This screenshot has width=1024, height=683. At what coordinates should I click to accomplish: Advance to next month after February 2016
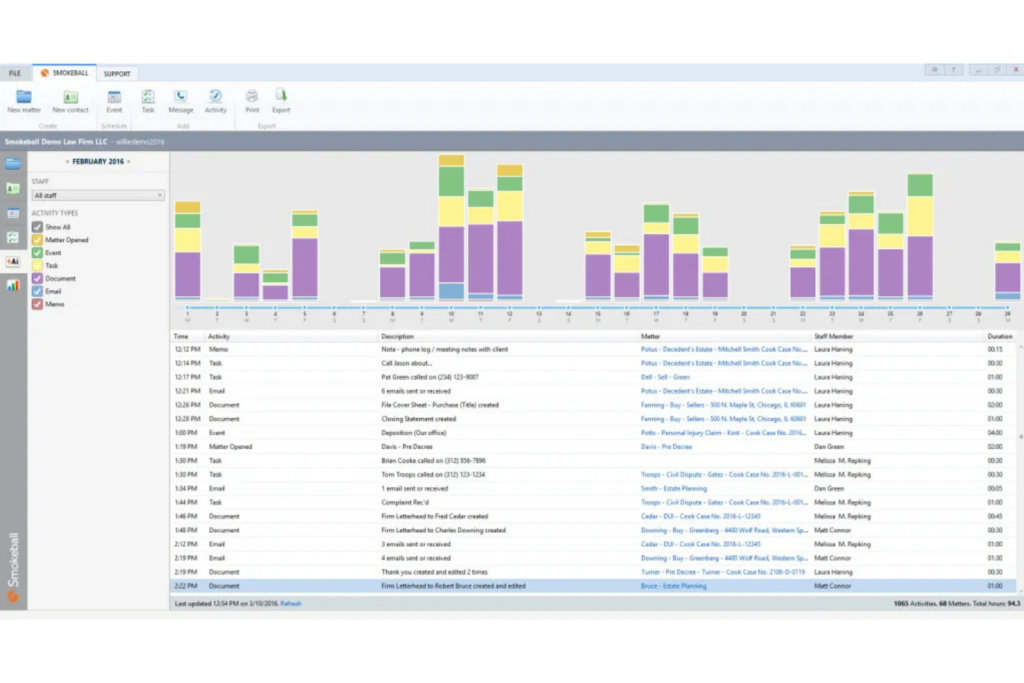coord(129,161)
